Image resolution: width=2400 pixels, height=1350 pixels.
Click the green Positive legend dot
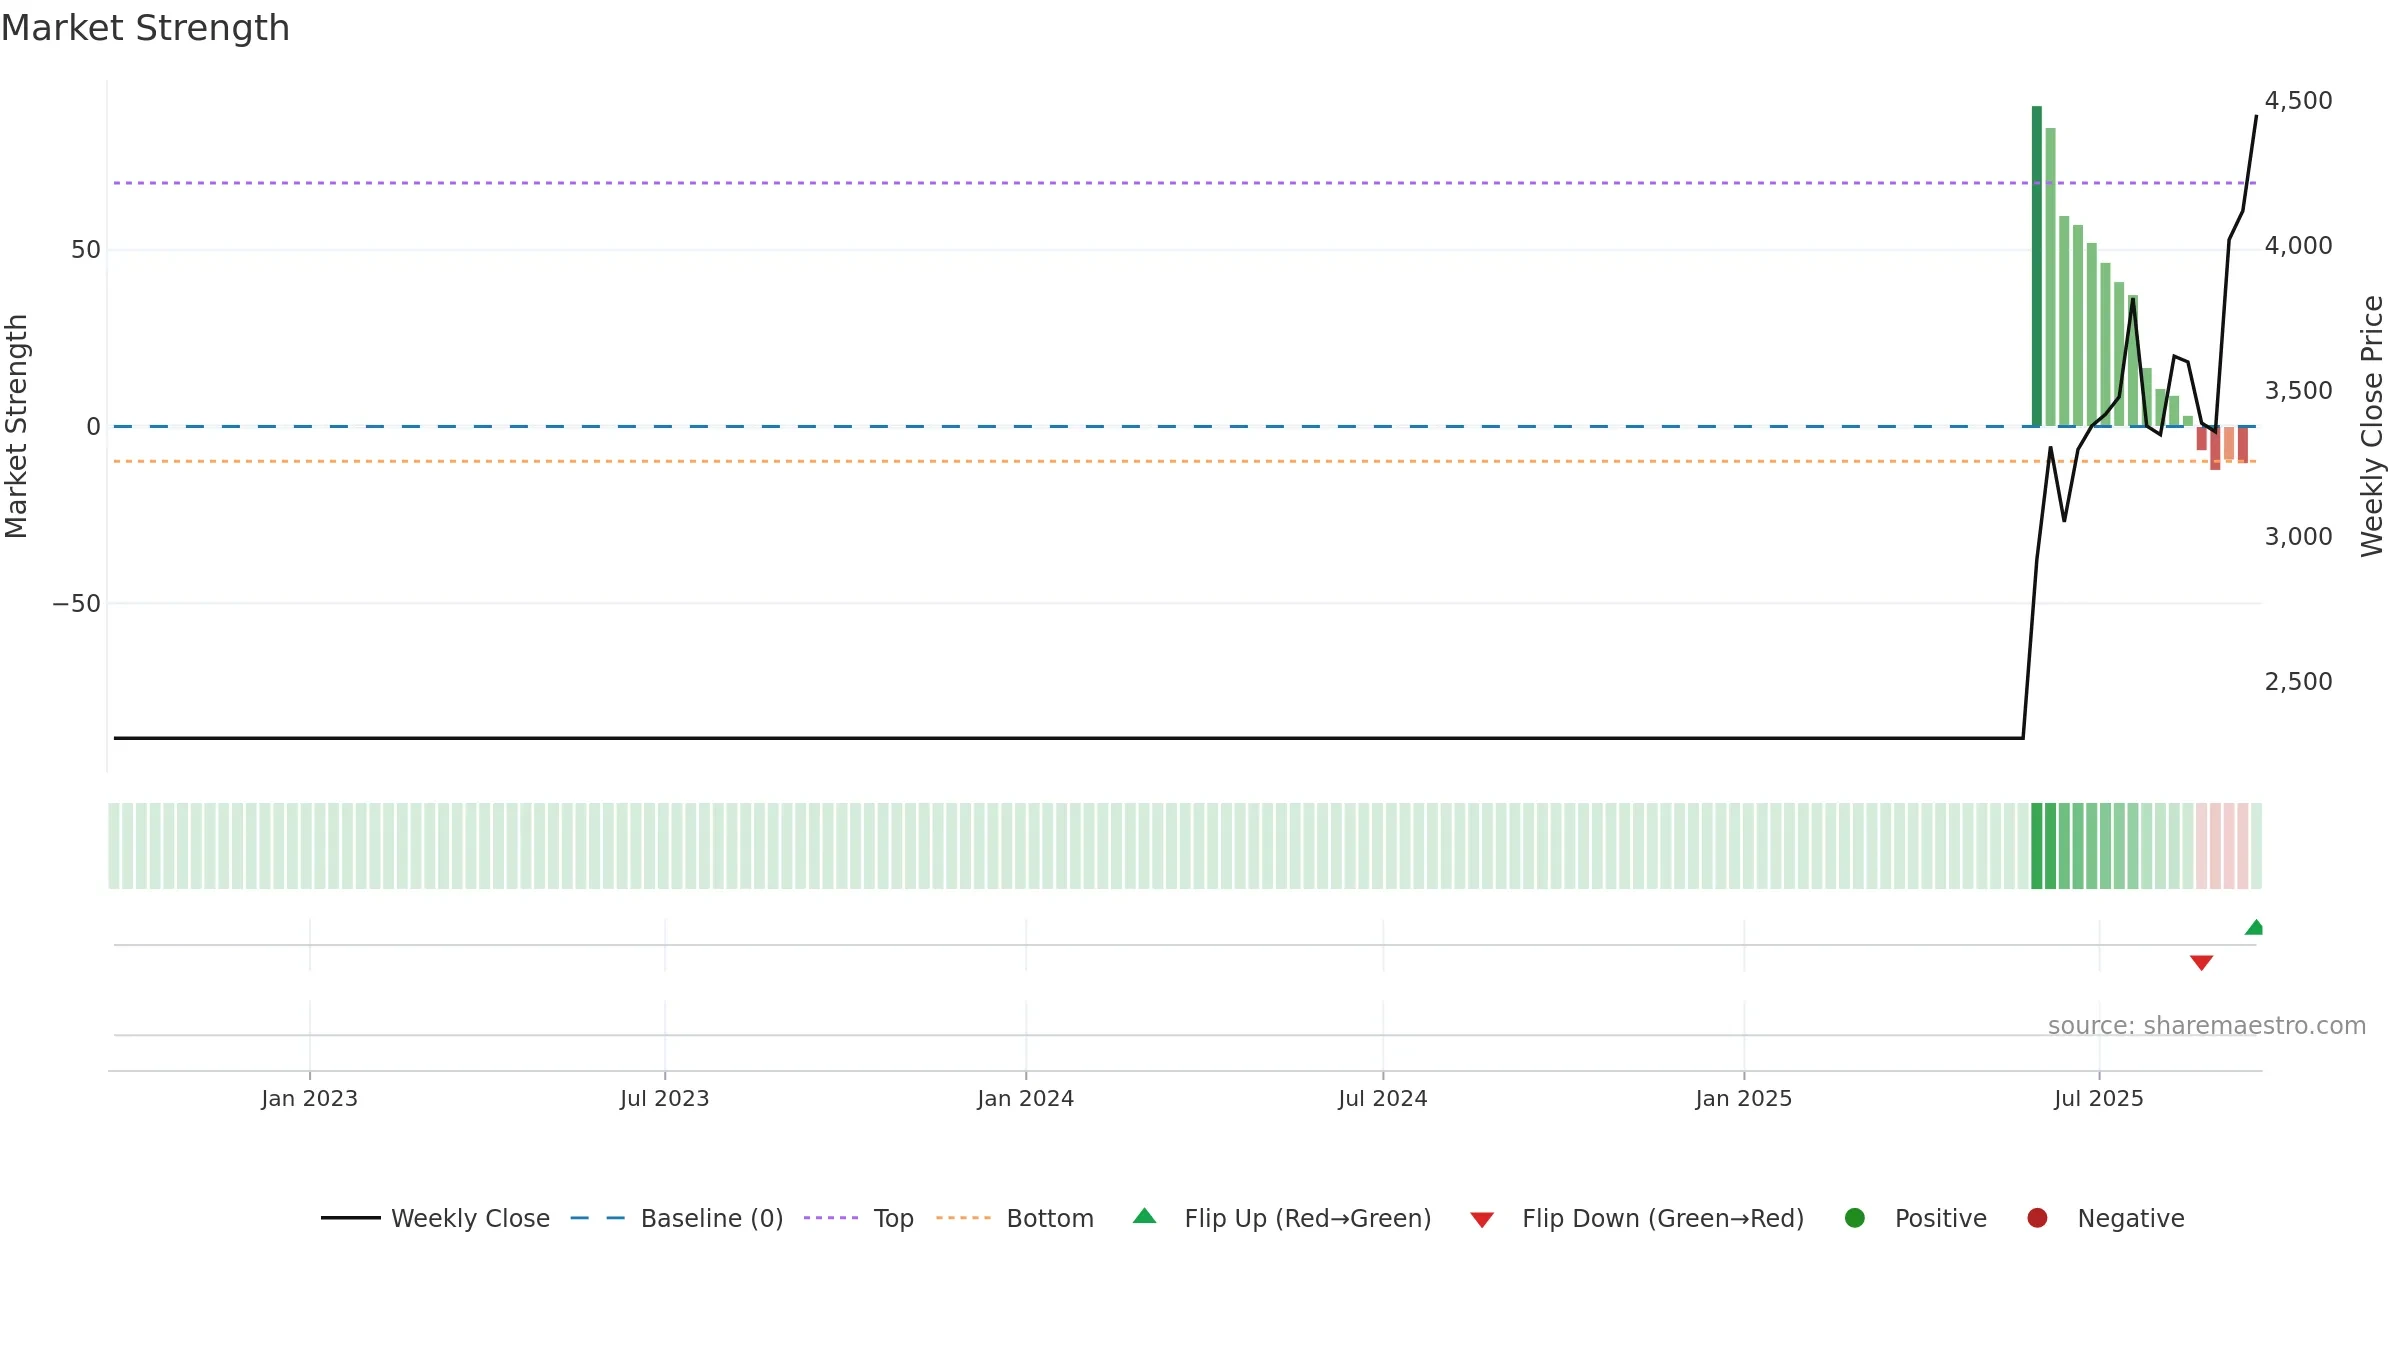[1855, 1218]
